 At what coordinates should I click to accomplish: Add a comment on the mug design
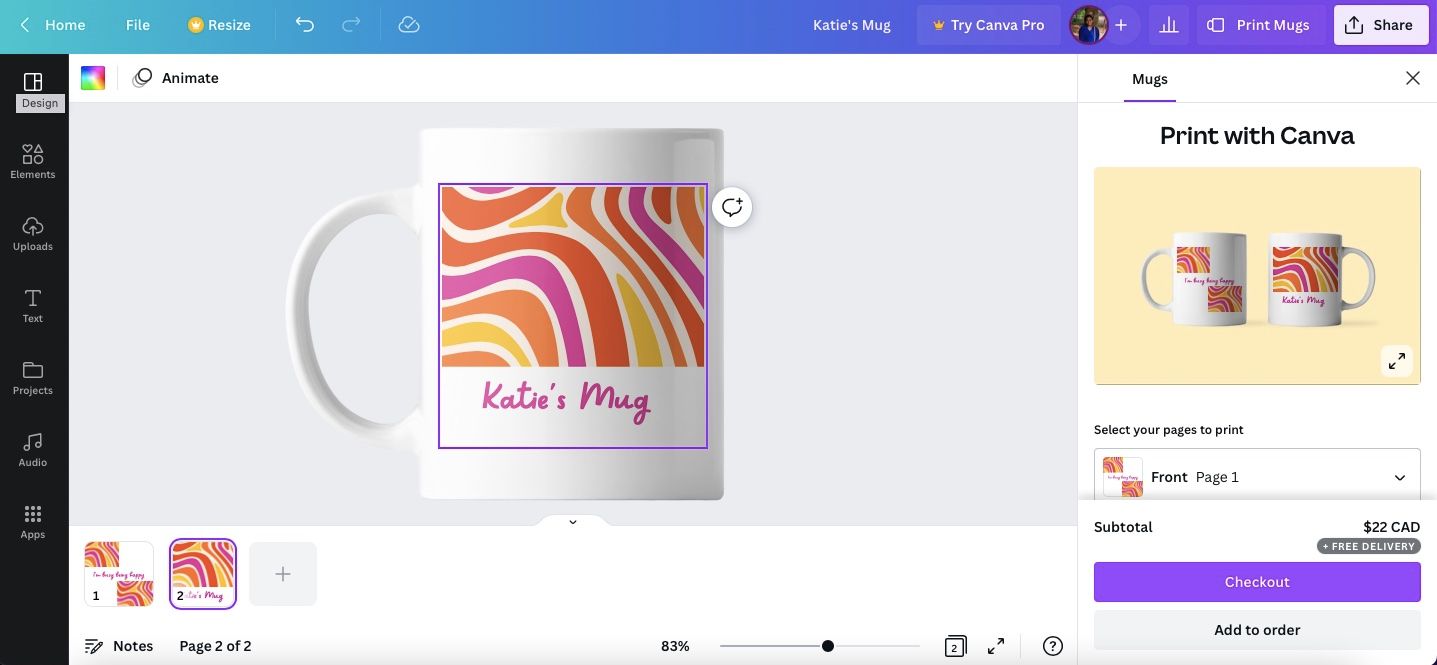732,207
